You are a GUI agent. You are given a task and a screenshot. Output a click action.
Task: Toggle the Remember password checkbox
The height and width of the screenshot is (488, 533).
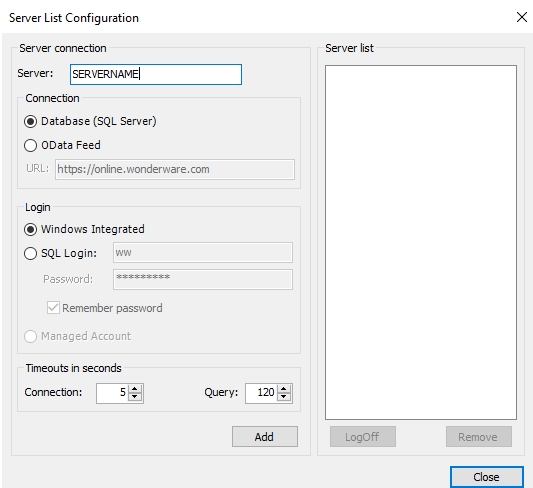click(53, 308)
